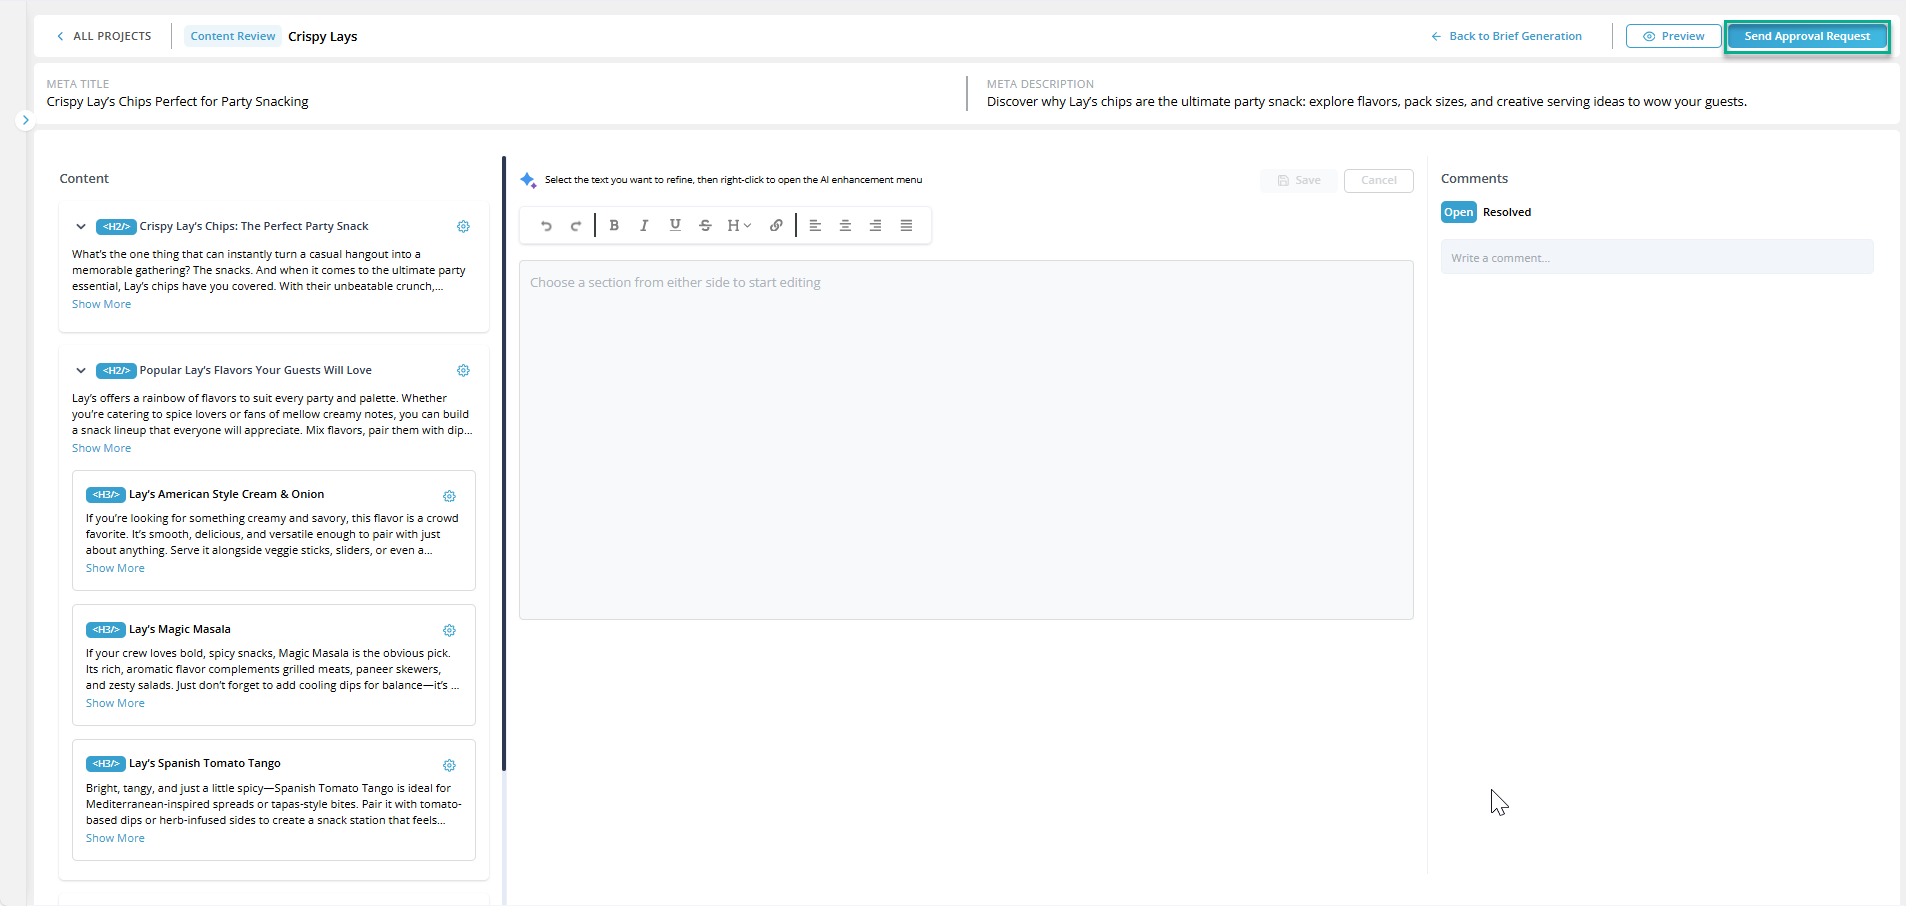Viewport: 1906px width, 906px height.
Task: Open settings gear for Lay's Spanish Tomato Tango
Action: click(x=449, y=766)
